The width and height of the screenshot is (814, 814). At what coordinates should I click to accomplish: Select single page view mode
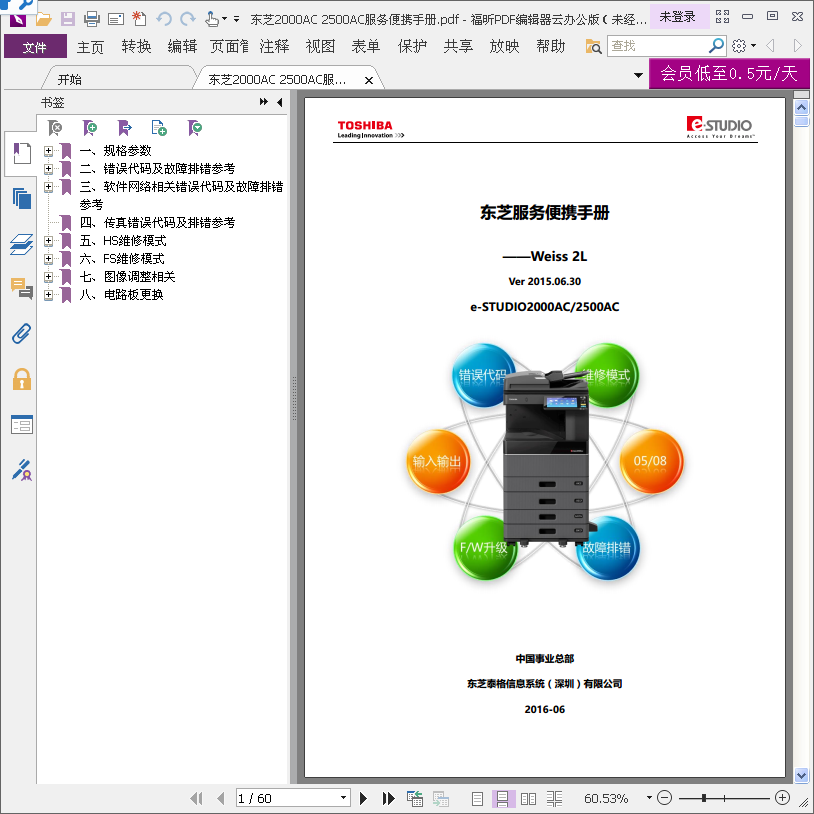pos(477,798)
